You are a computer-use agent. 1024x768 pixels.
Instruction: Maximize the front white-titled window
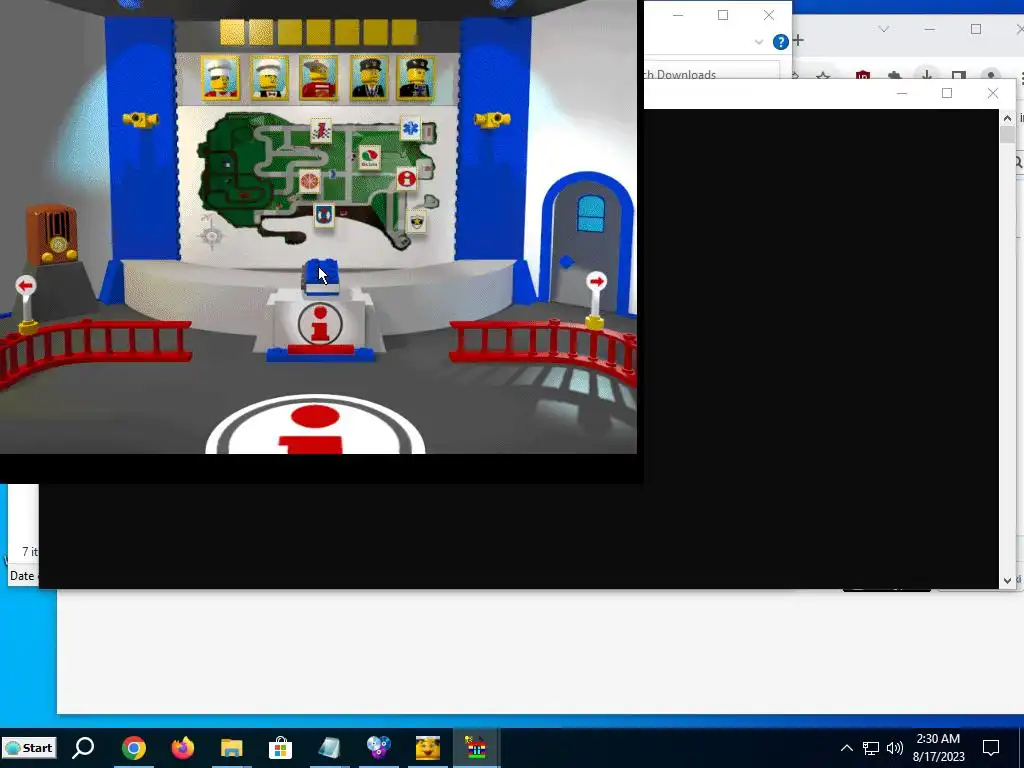pyautogui.click(x=947, y=93)
